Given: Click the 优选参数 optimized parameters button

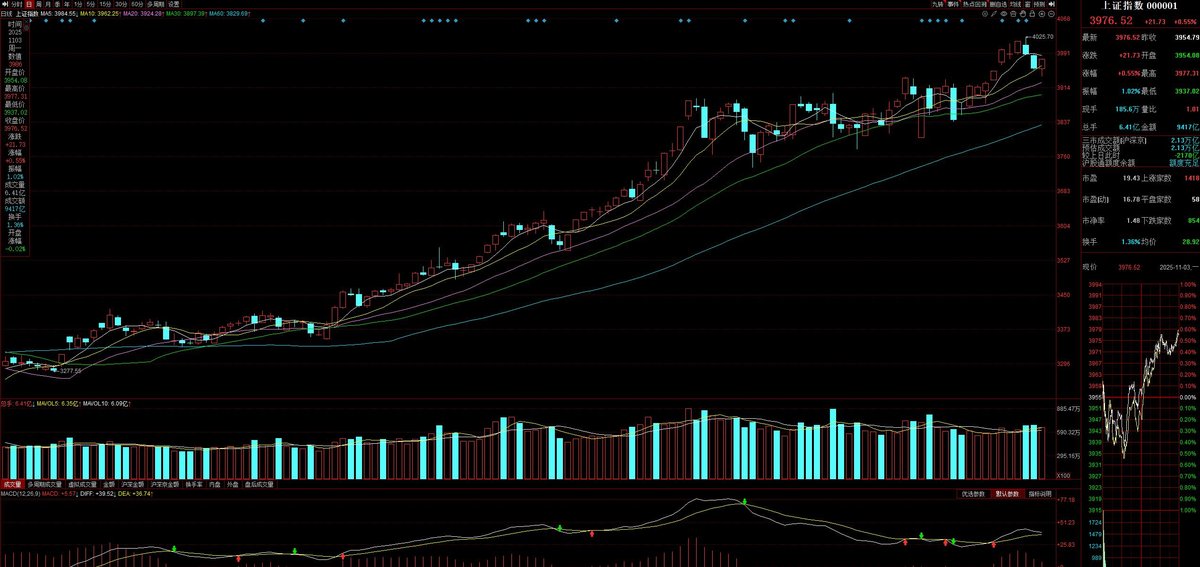Looking at the screenshot, I should pyautogui.click(x=973, y=494).
